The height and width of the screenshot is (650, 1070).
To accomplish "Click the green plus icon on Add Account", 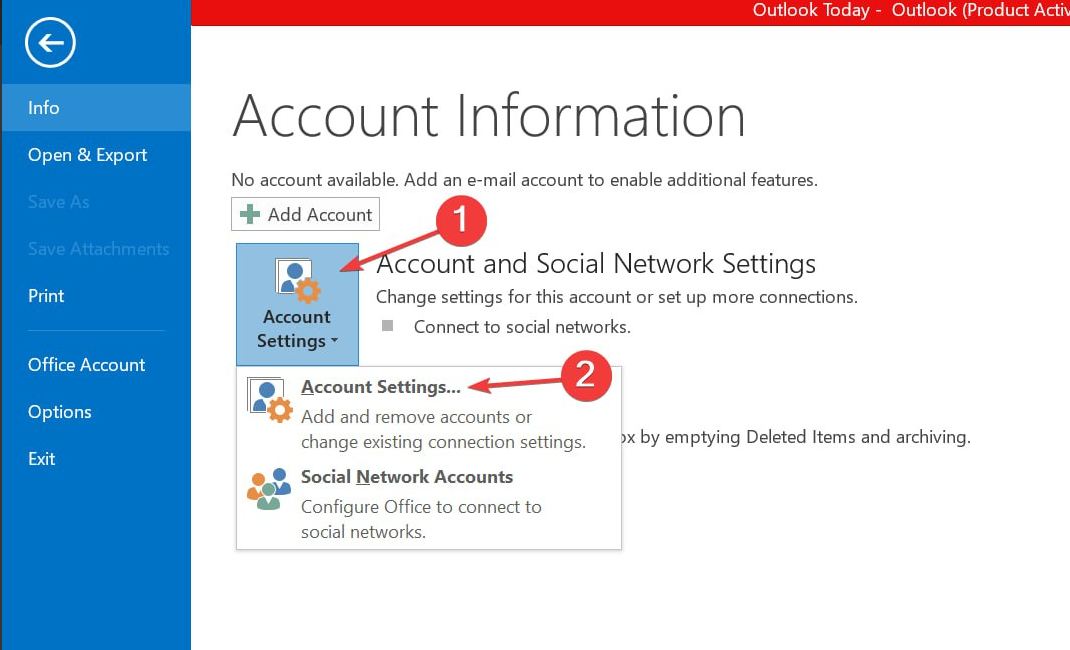I will coord(250,214).
